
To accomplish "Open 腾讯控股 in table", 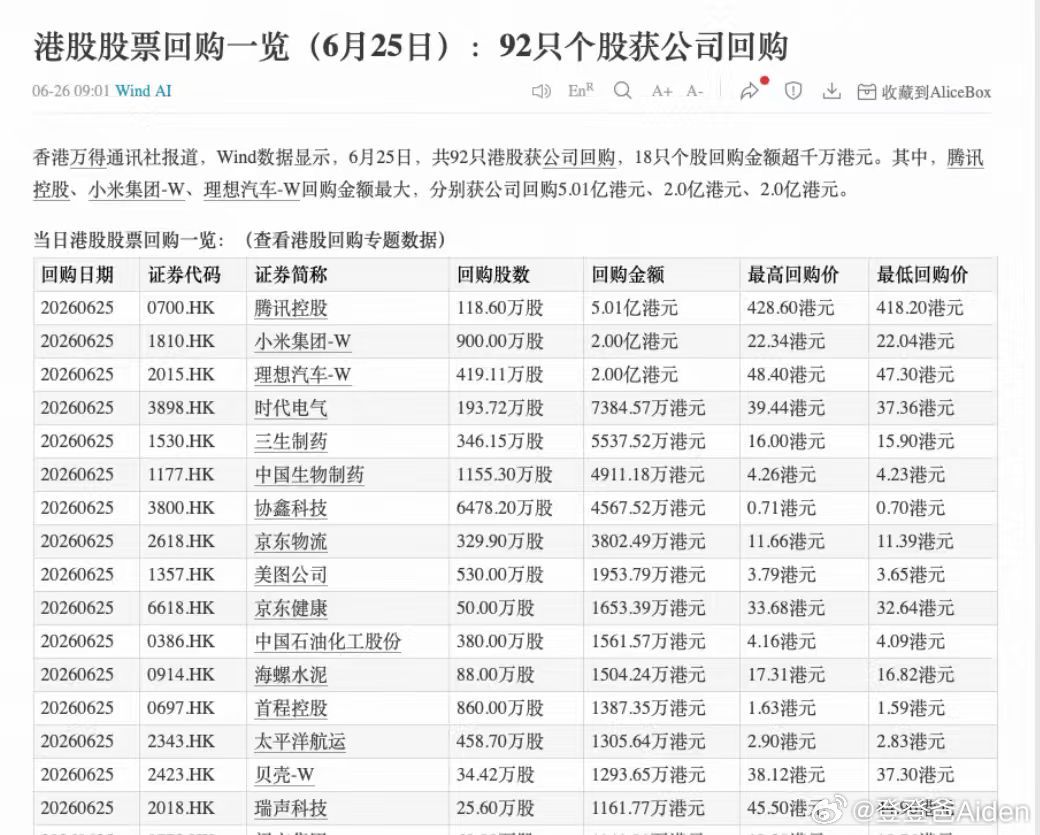I will [x=291, y=308].
